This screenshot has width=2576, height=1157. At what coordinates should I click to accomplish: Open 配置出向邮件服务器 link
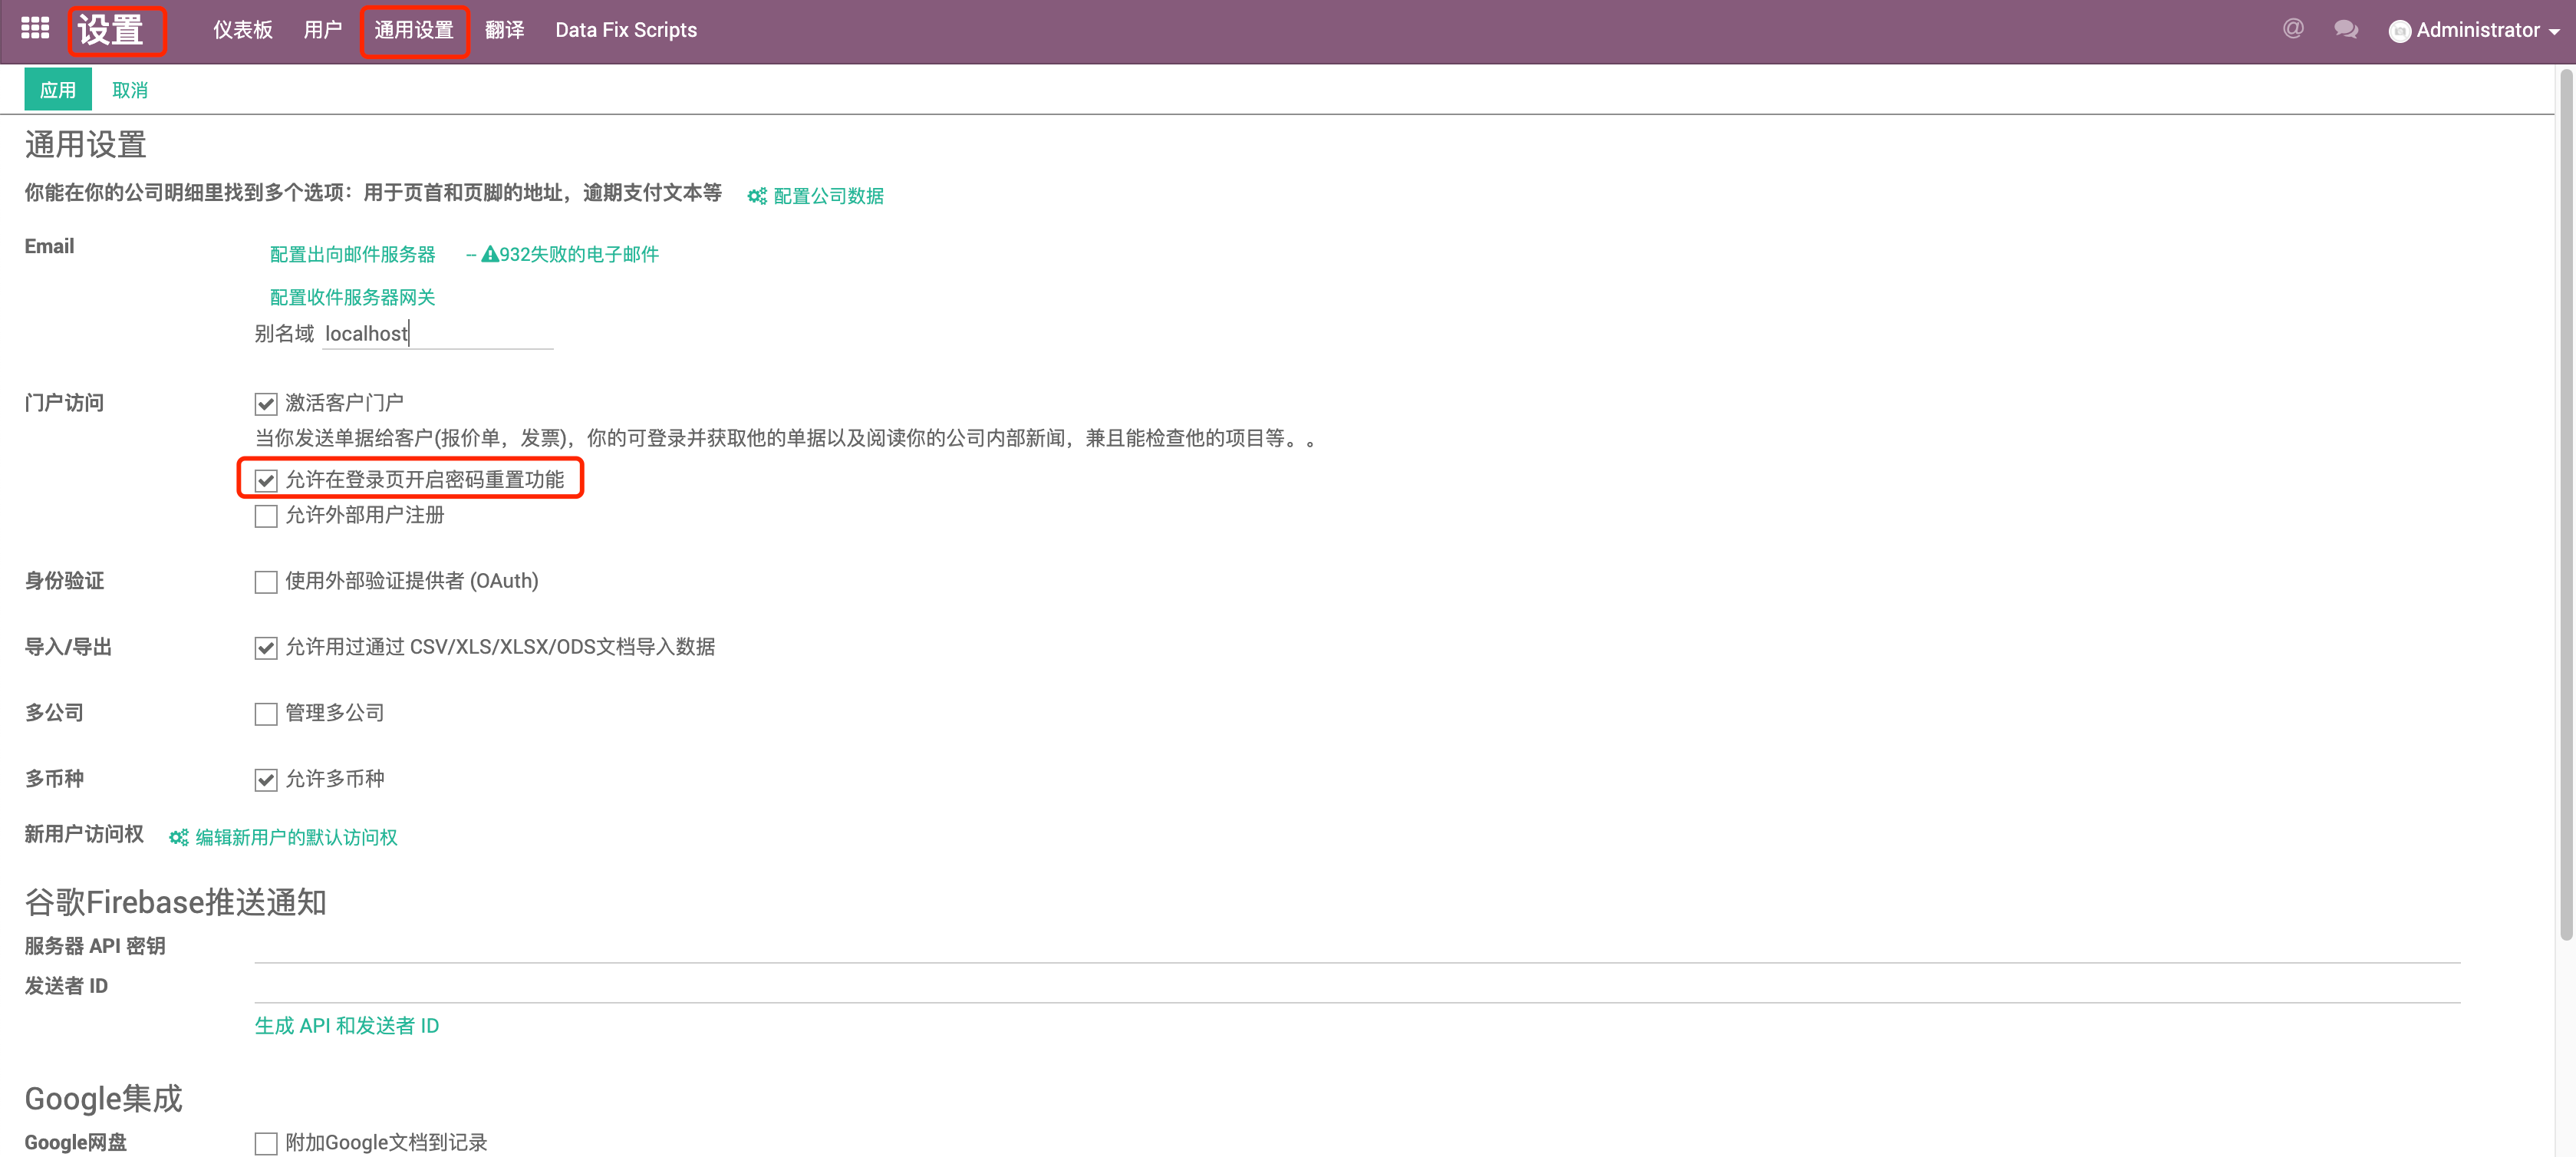click(351, 253)
